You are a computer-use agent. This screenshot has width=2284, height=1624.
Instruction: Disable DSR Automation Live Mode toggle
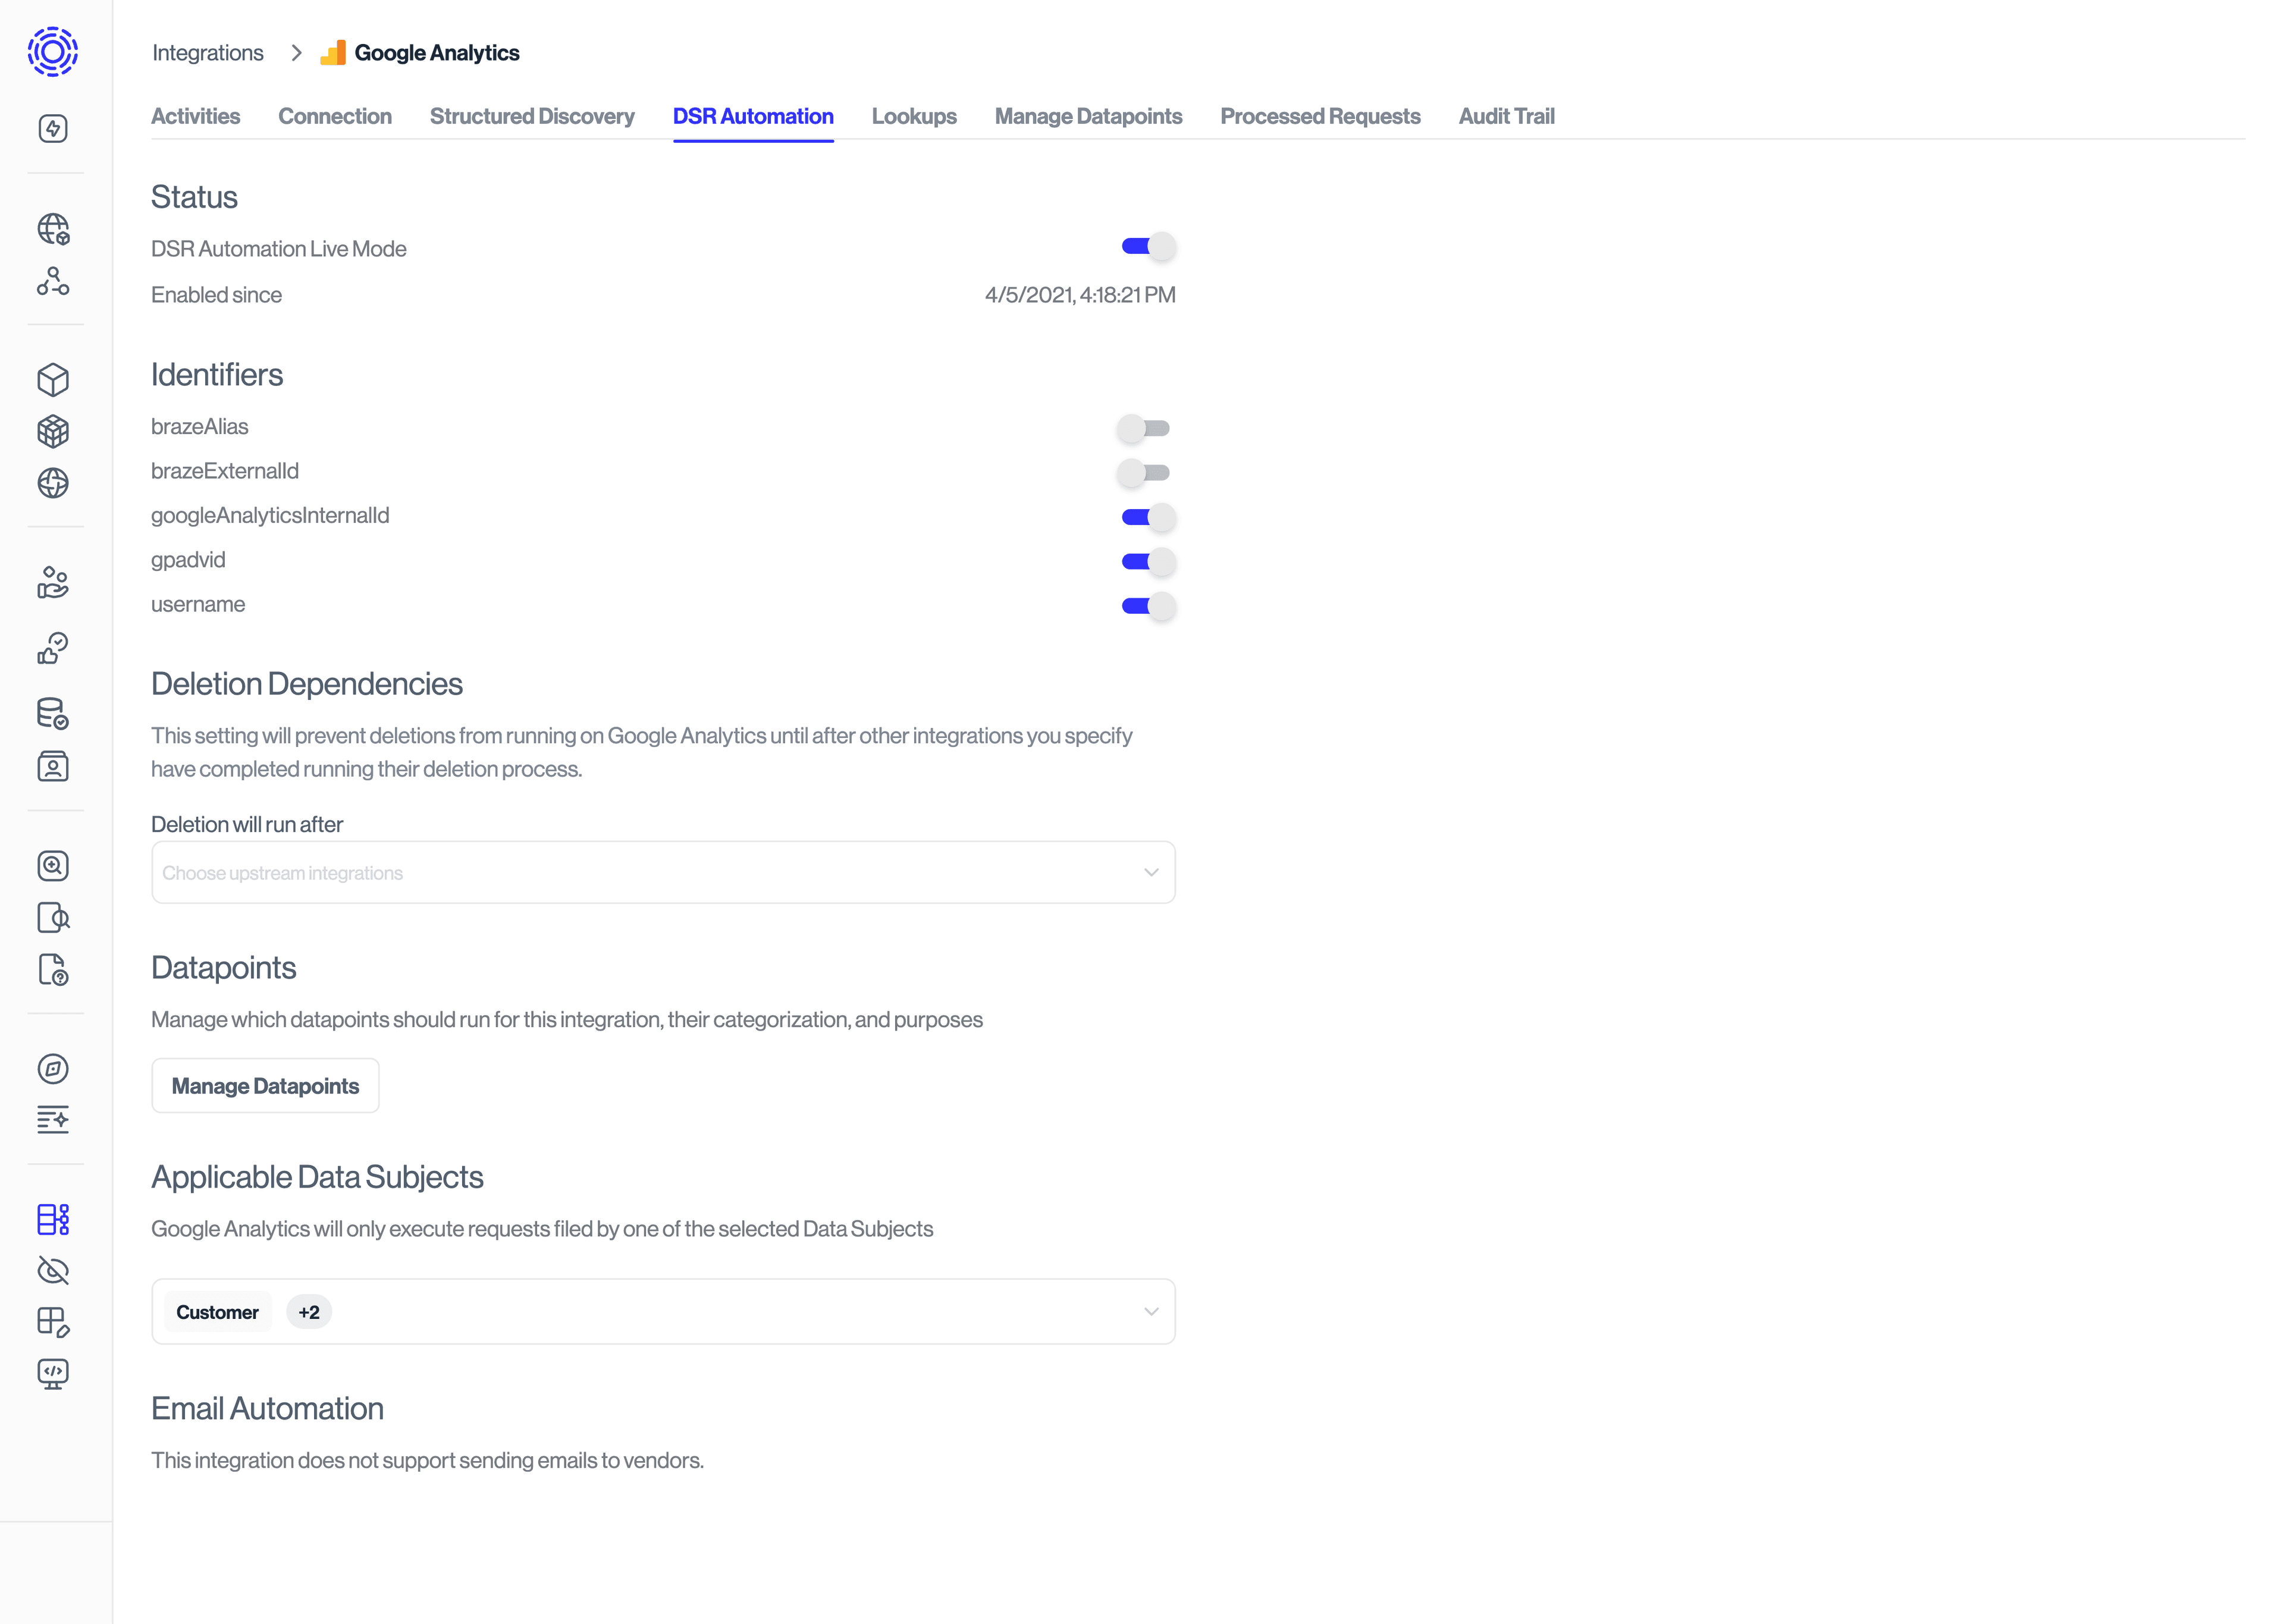click(x=1147, y=246)
